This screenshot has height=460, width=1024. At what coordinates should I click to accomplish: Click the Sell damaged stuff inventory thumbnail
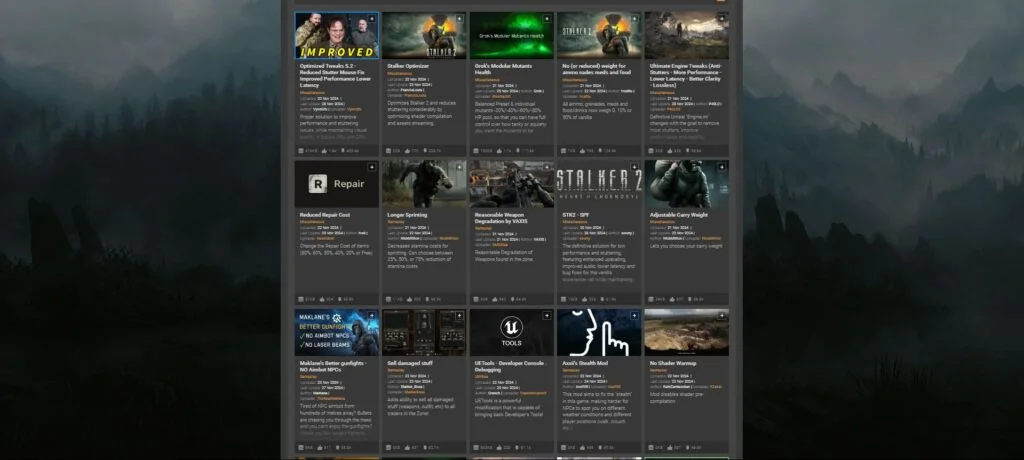pos(424,332)
